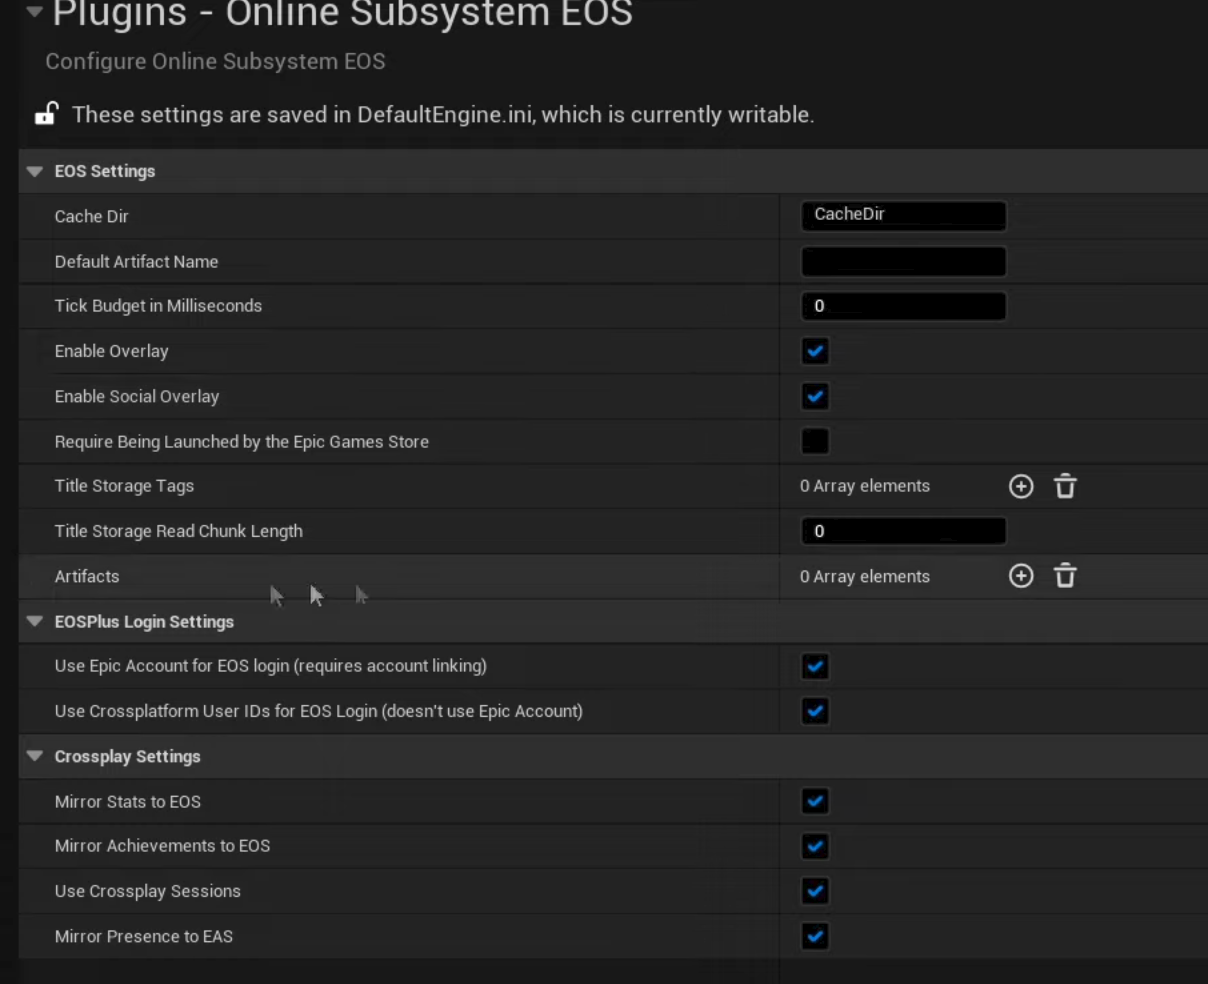
Task: Click Title Storage Tags '0 Array elements' text
Action: coord(865,486)
